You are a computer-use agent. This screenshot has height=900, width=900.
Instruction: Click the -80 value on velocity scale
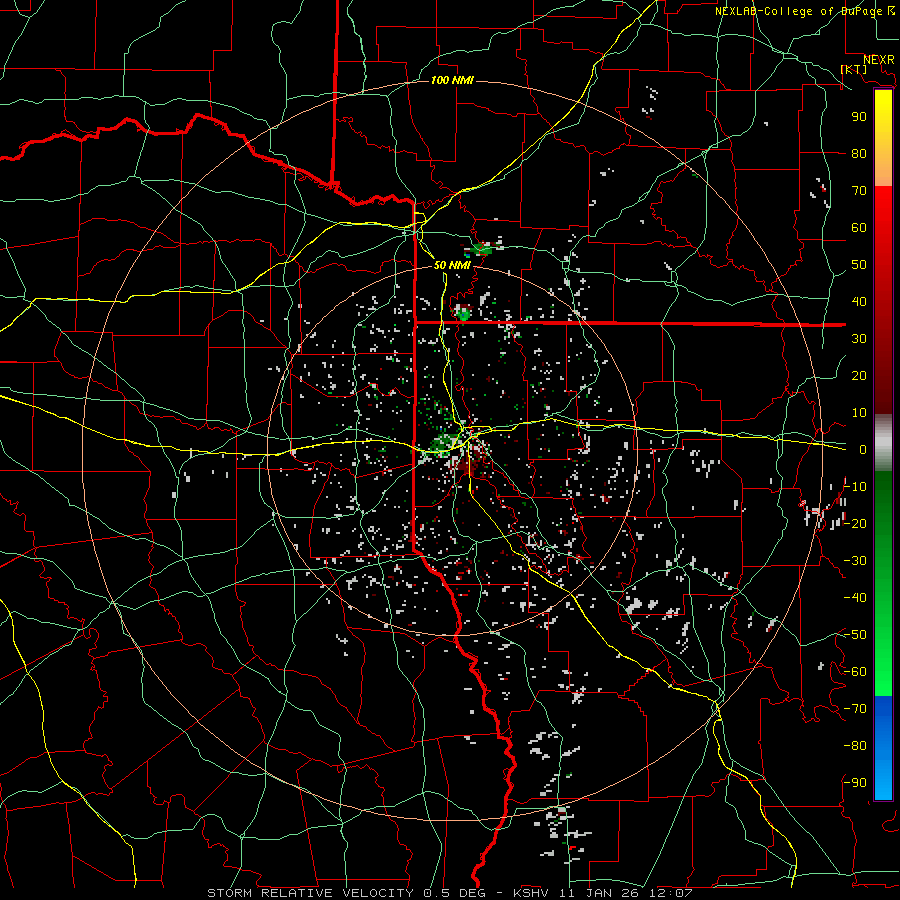[x=855, y=746]
